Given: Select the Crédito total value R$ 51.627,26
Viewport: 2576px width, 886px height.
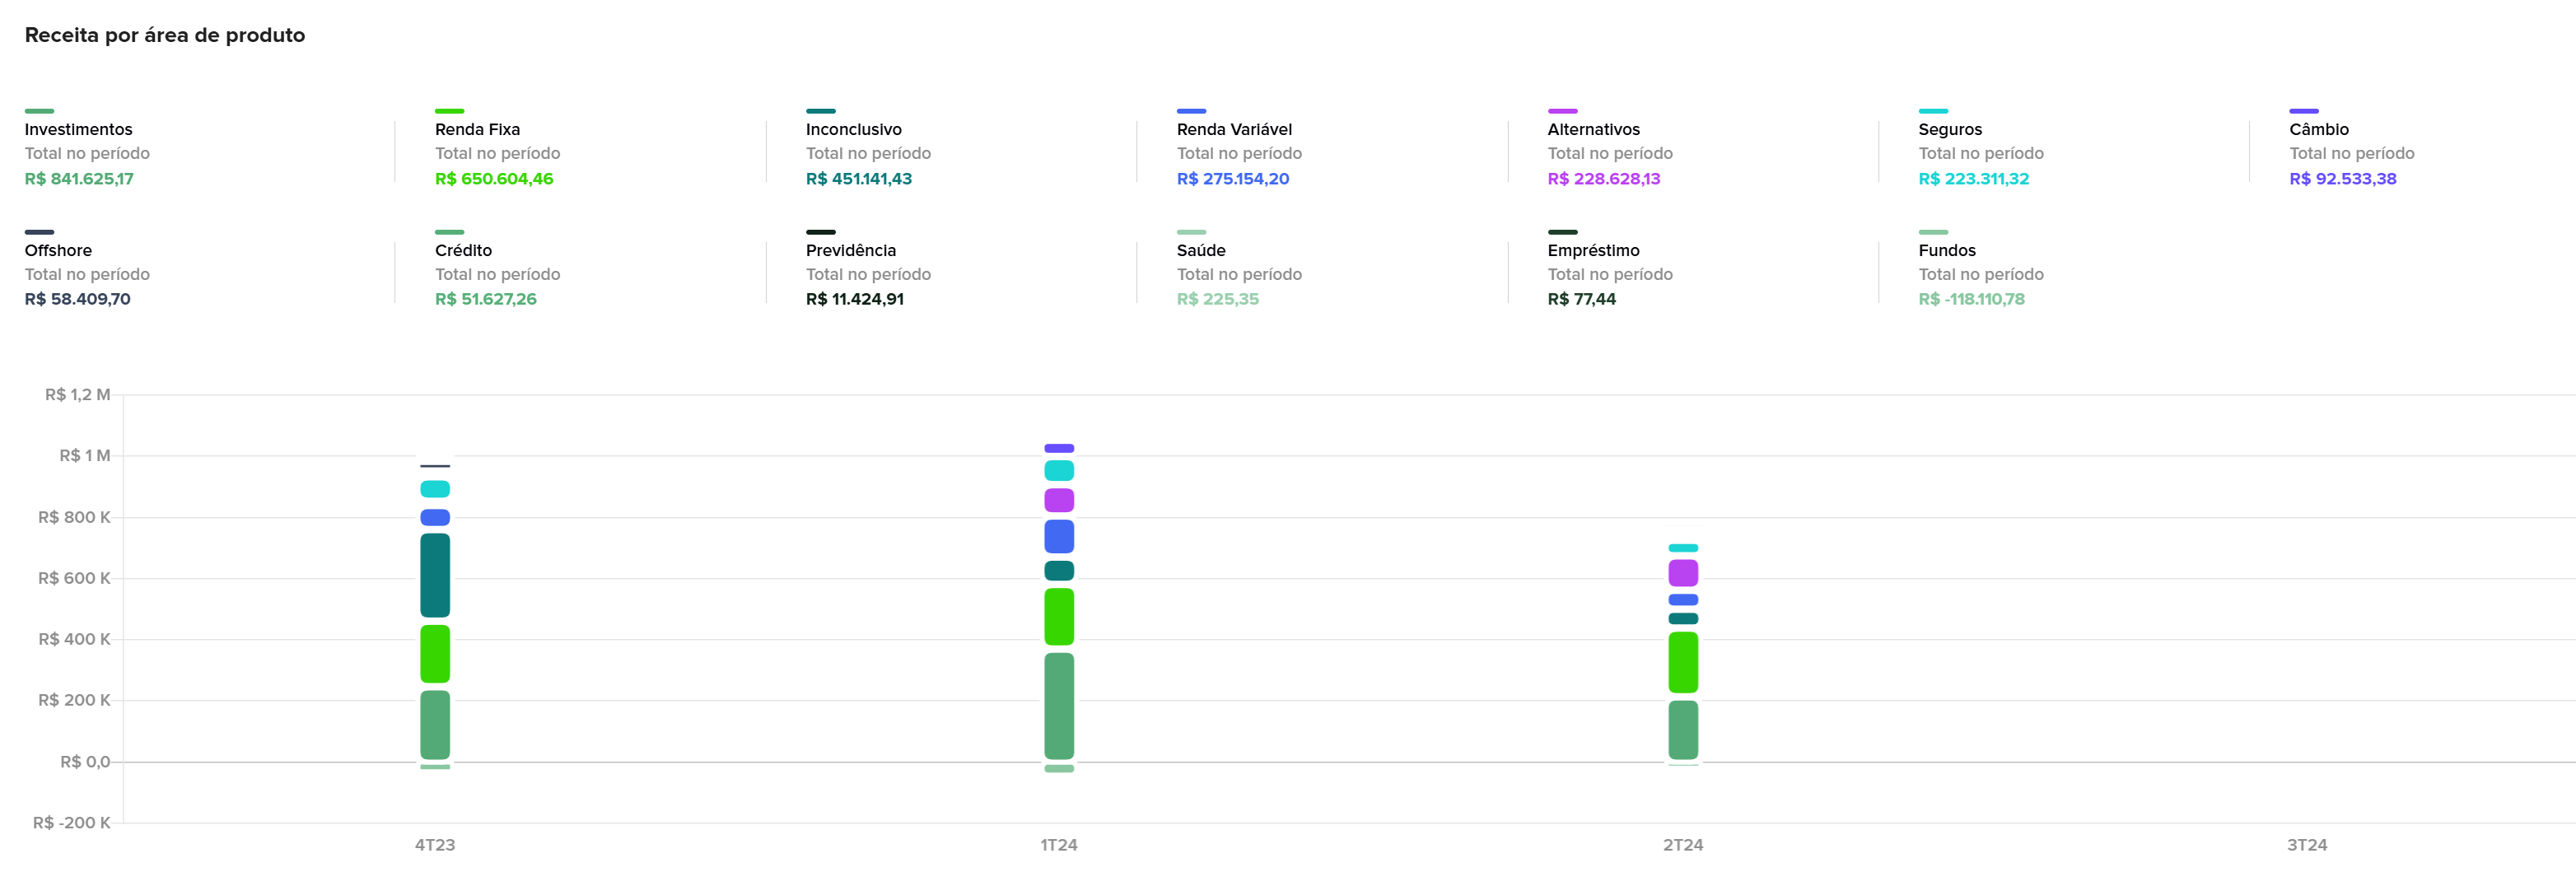Looking at the screenshot, I should pyautogui.click(x=485, y=299).
